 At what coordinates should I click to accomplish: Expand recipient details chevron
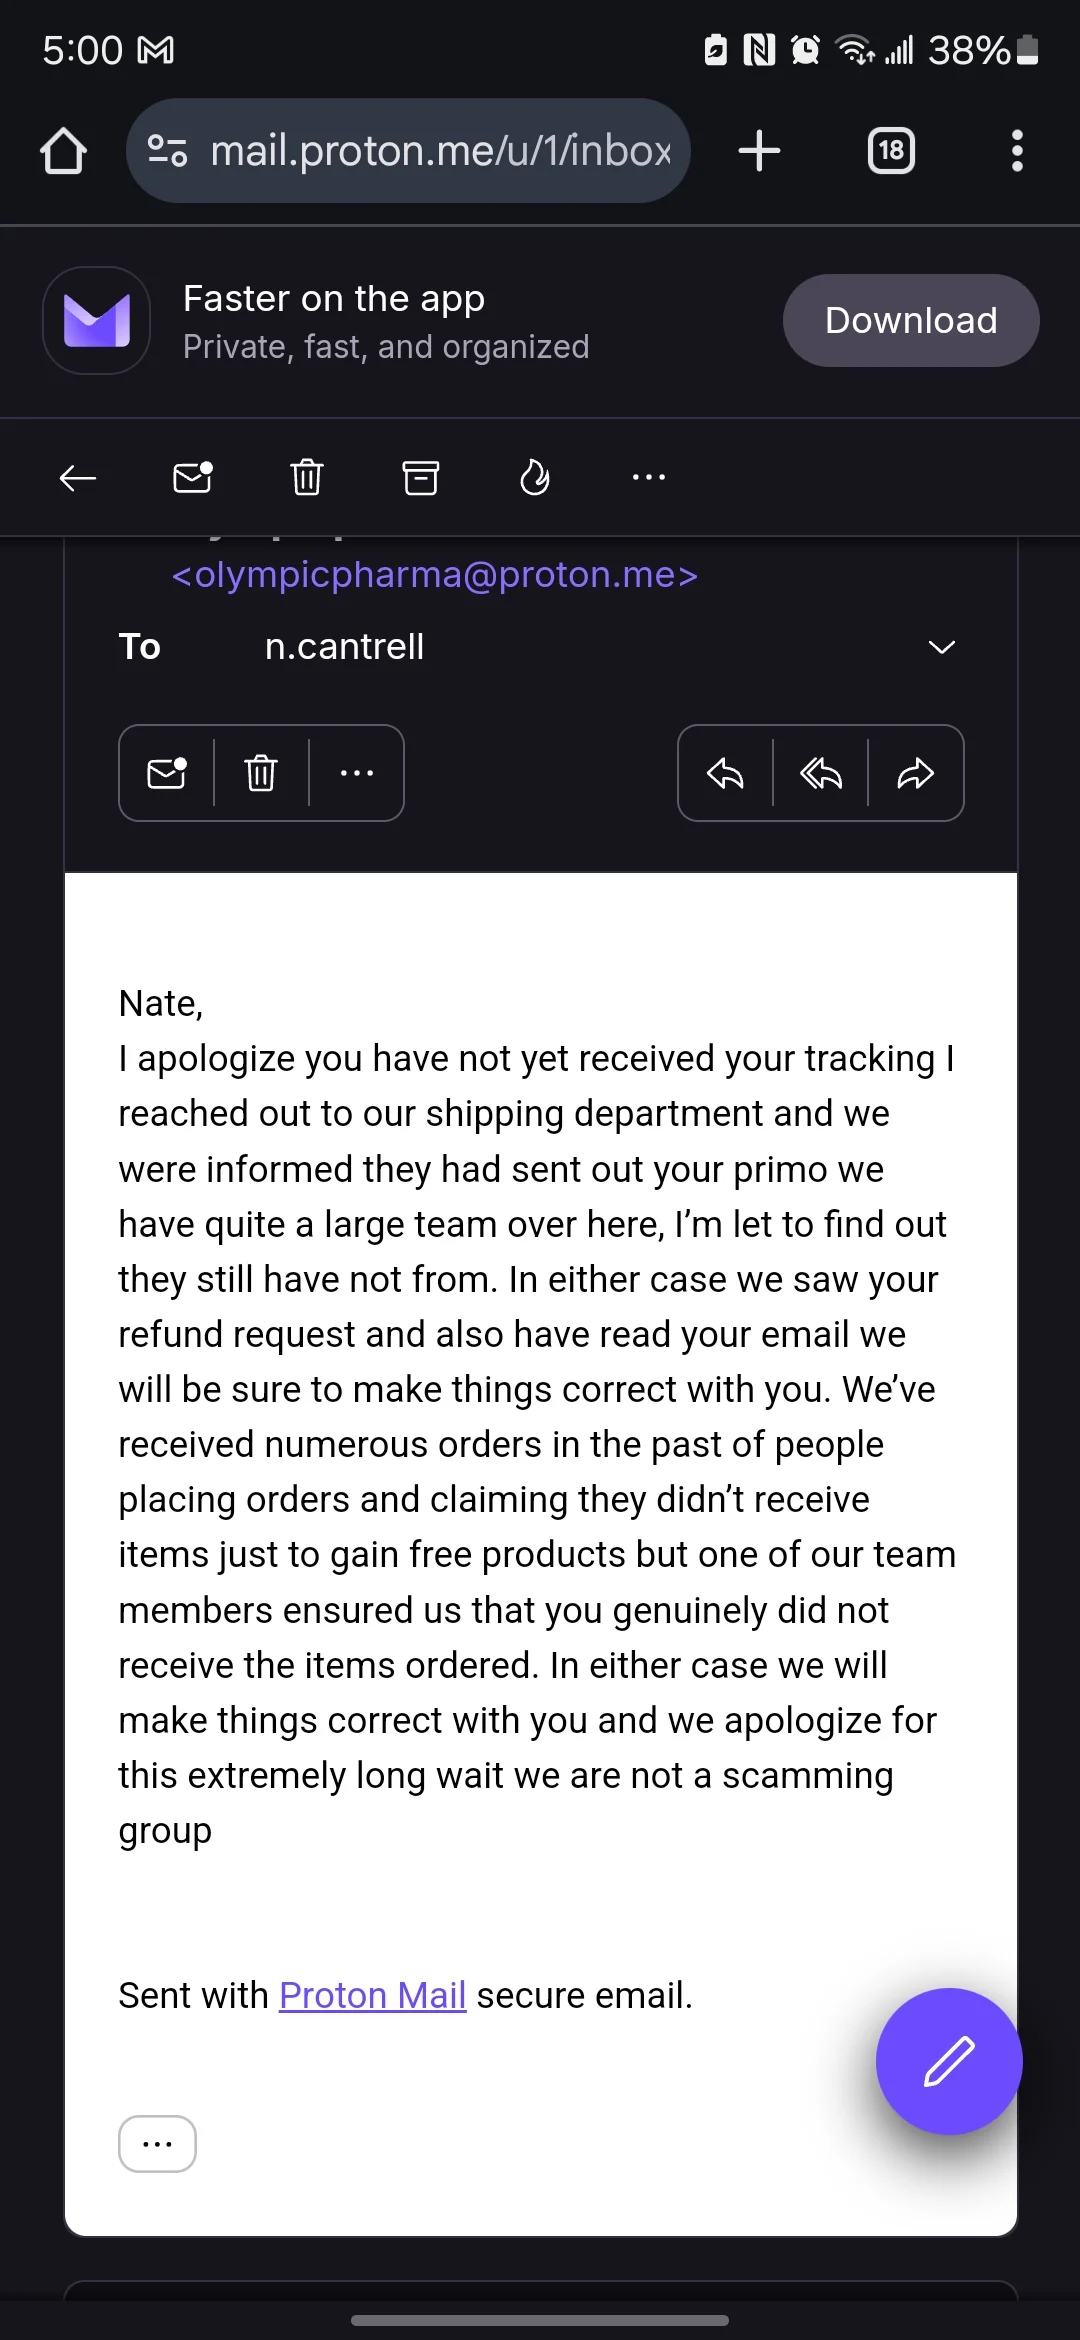pos(942,647)
